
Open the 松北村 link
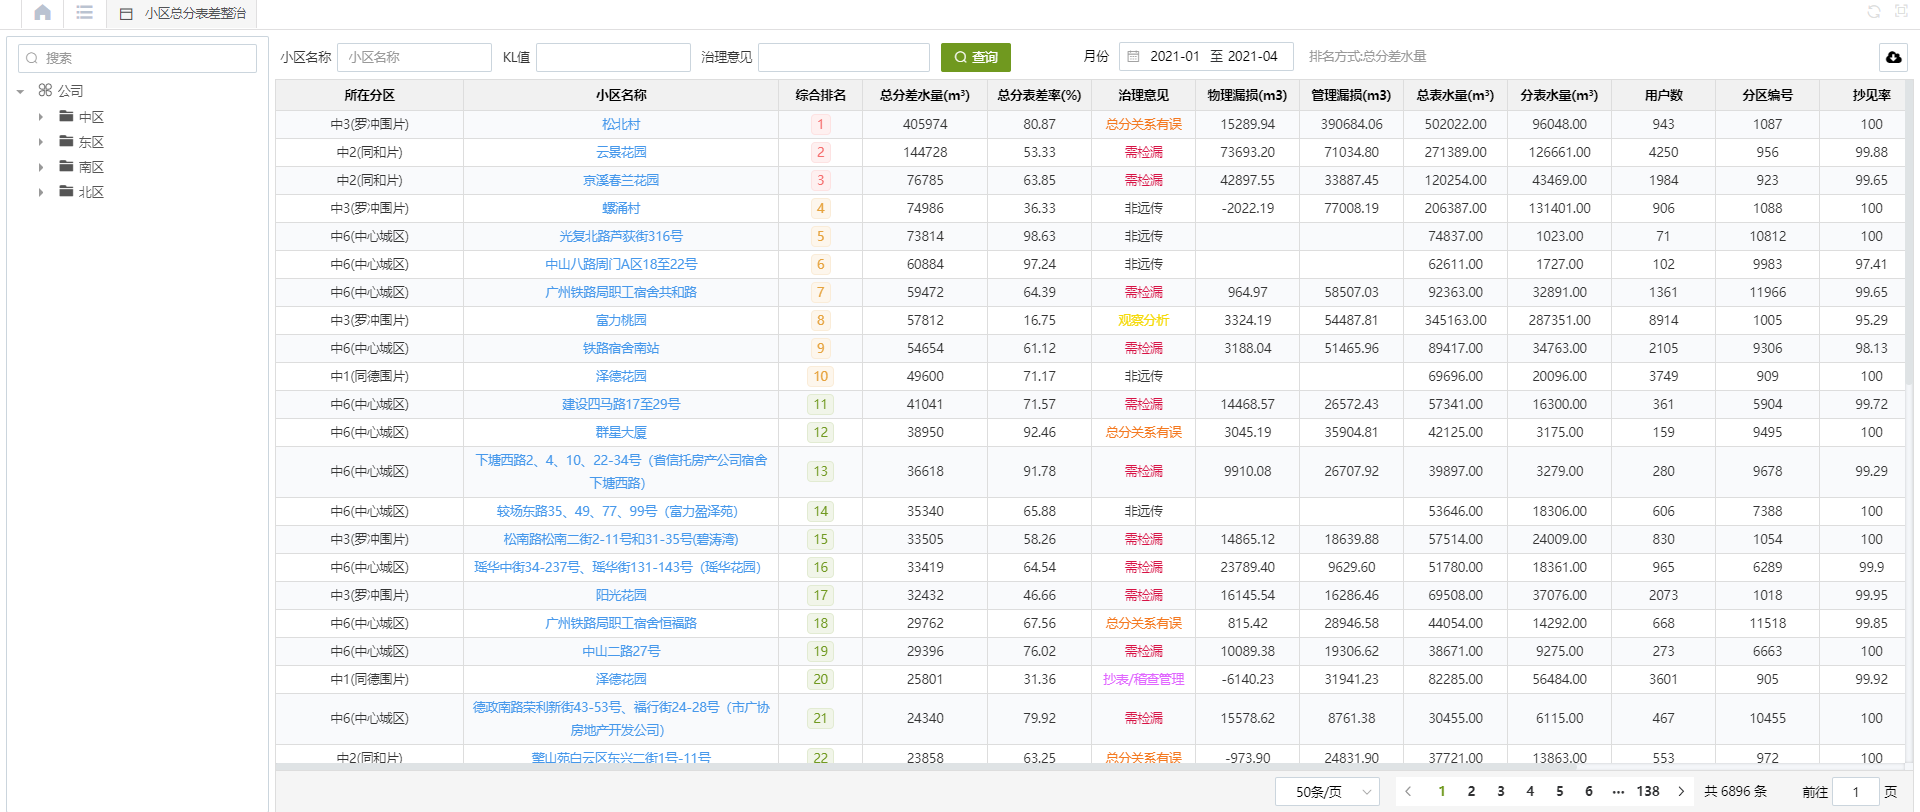click(620, 125)
